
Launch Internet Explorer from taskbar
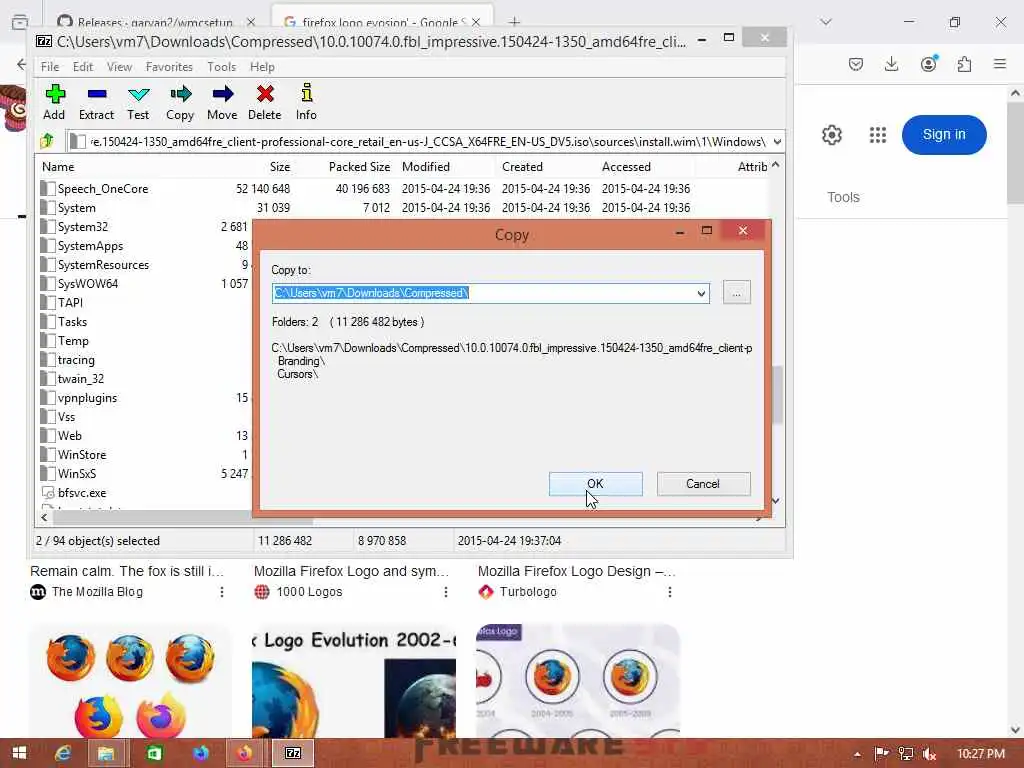pyautogui.click(x=63, y=753)
